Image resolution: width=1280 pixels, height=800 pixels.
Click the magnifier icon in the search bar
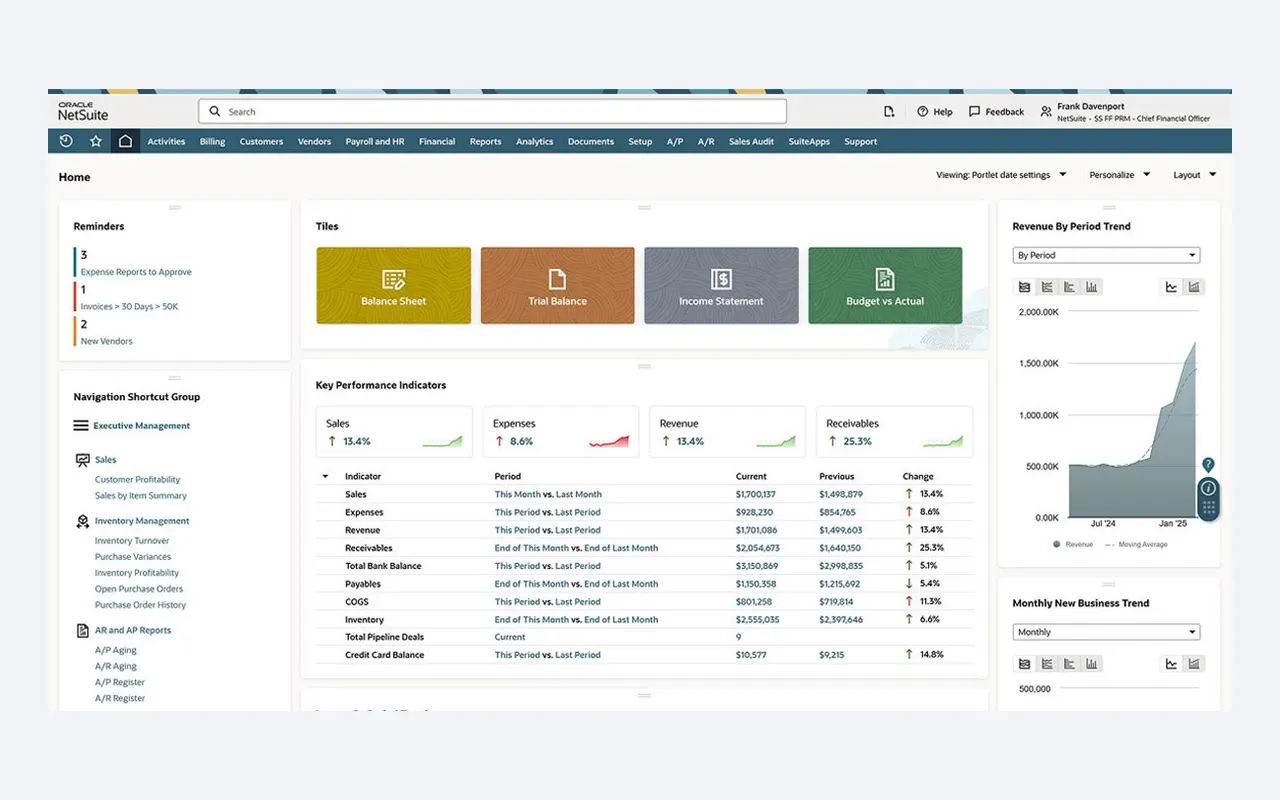click(215, 112)
